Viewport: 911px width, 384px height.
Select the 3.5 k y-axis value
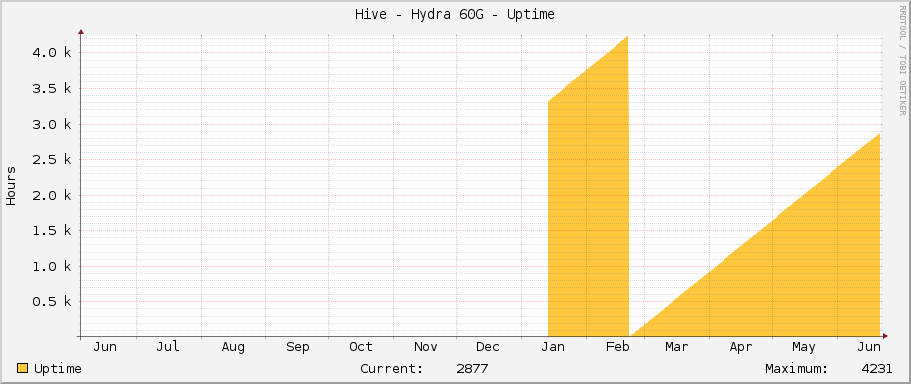point(52,88)
